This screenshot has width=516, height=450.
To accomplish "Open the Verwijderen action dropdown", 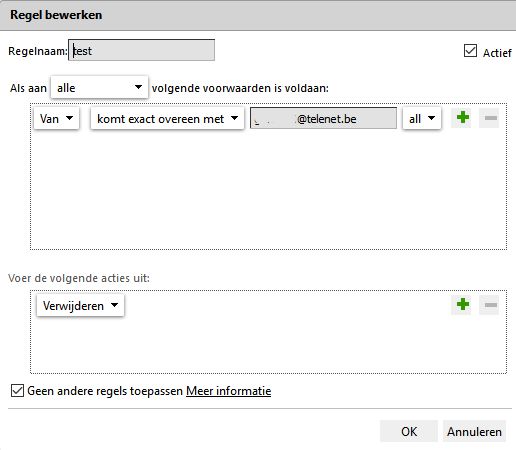I will pos(80,305).
